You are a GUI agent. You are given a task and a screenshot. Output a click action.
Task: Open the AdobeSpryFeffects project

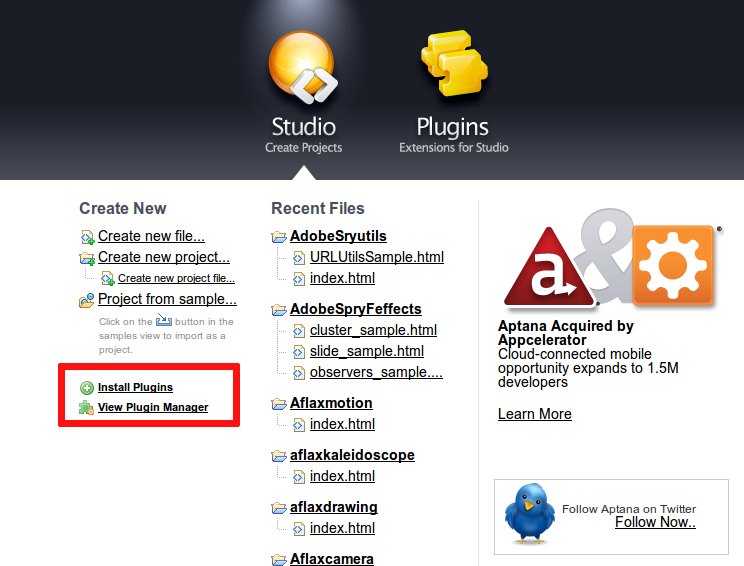pyautogui.click(x=355, y=309)
